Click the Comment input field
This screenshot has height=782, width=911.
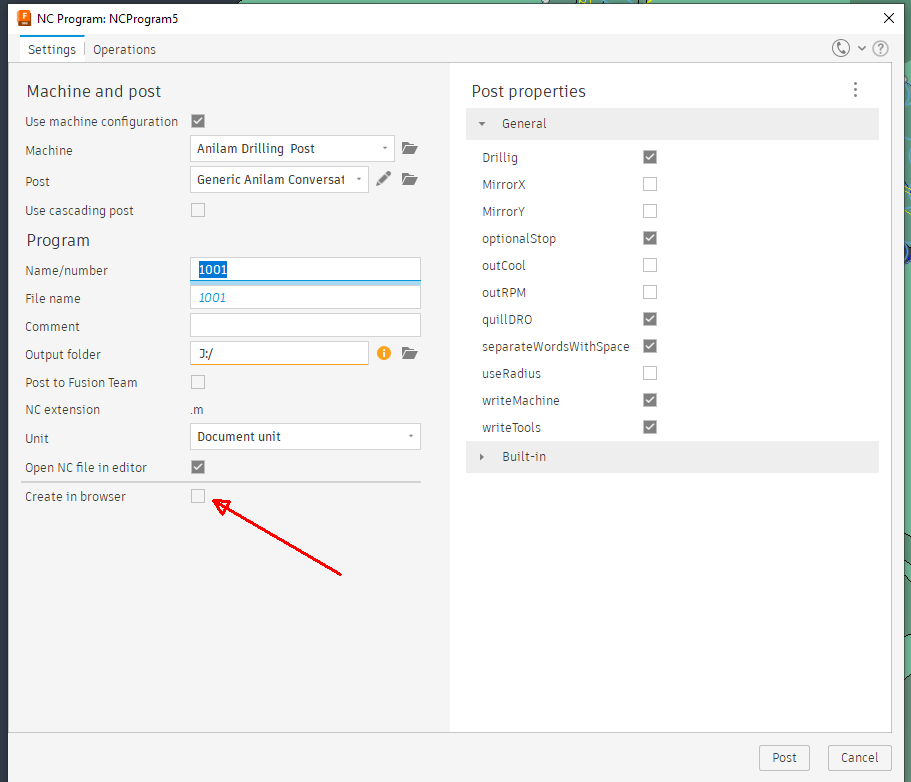[304, 324]
